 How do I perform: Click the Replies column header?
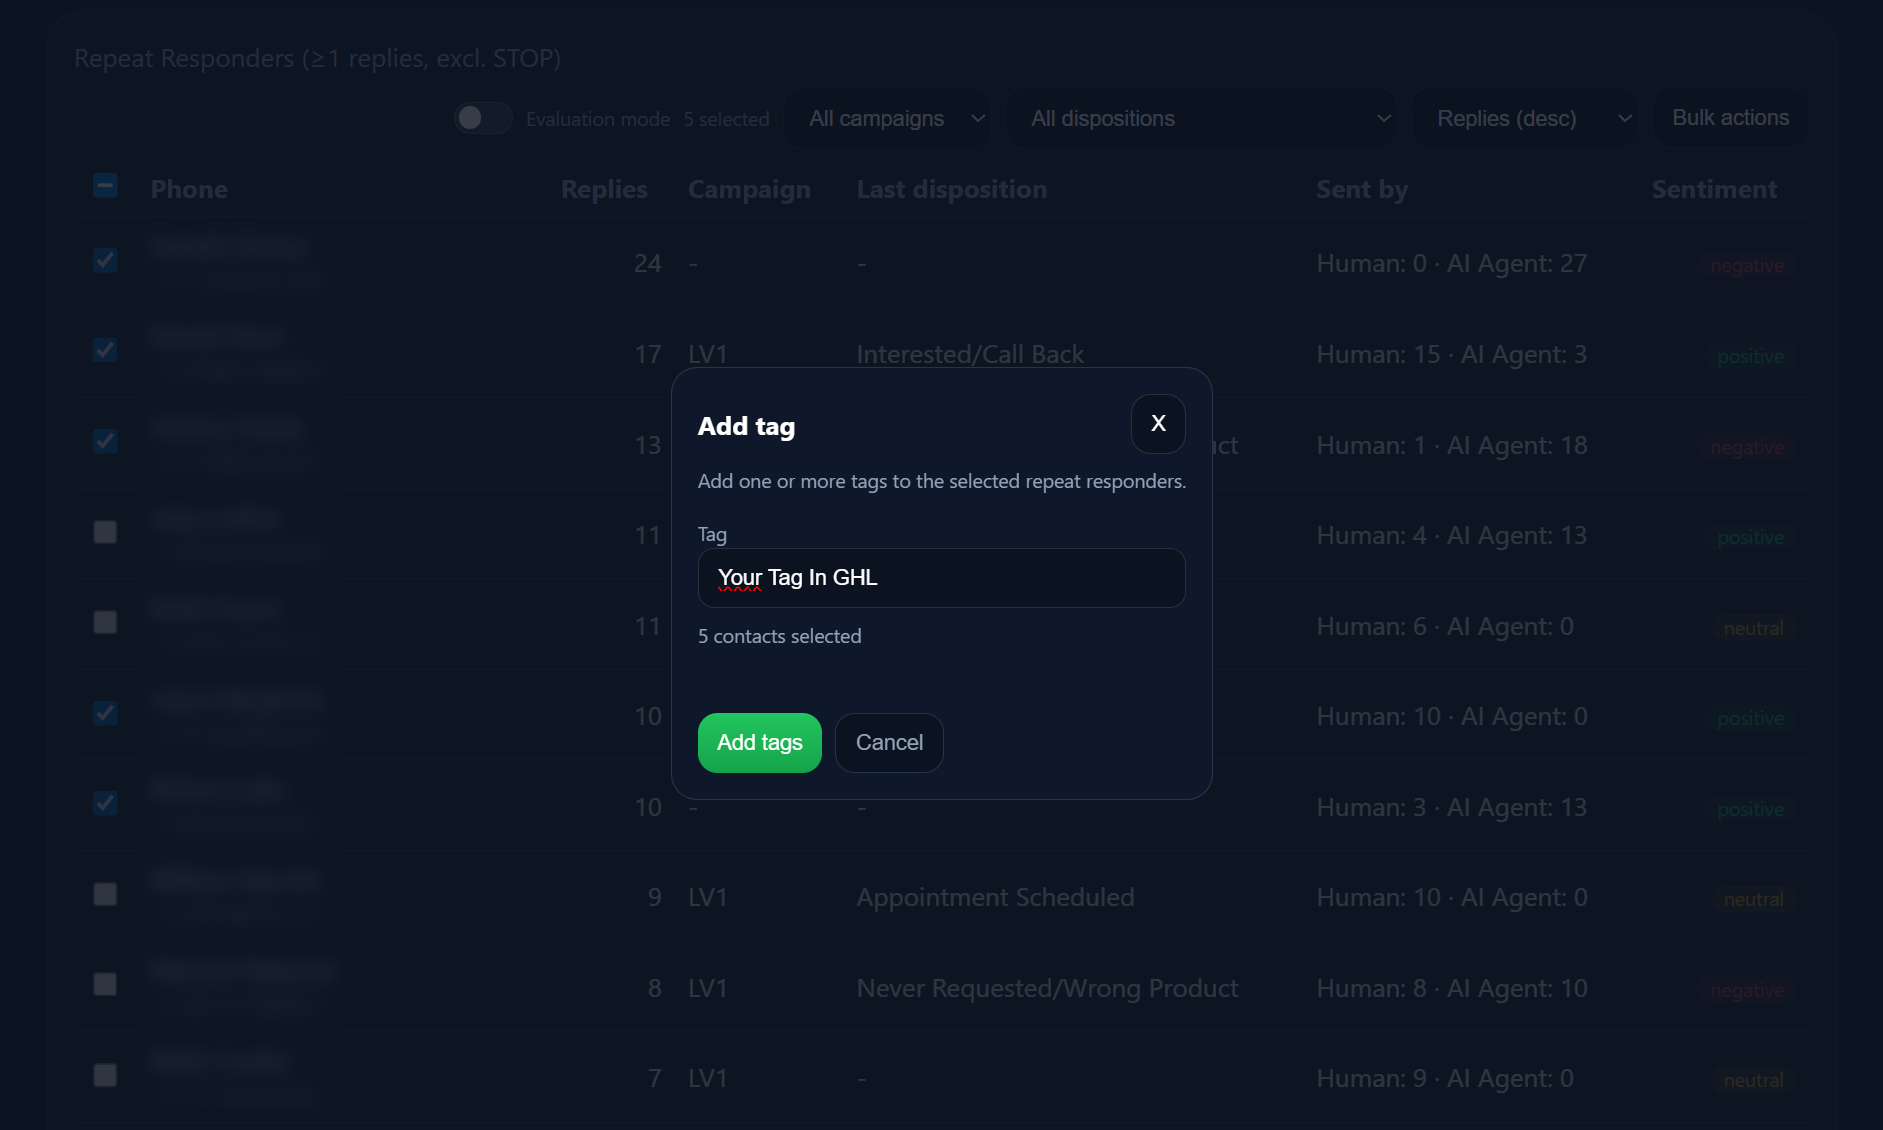pos(603,188)
